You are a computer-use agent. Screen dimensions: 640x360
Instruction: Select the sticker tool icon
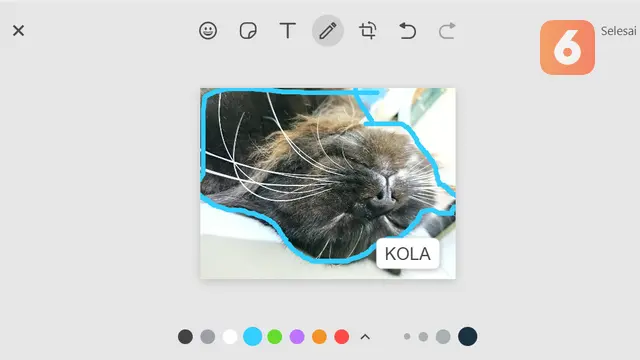point(248,31)
